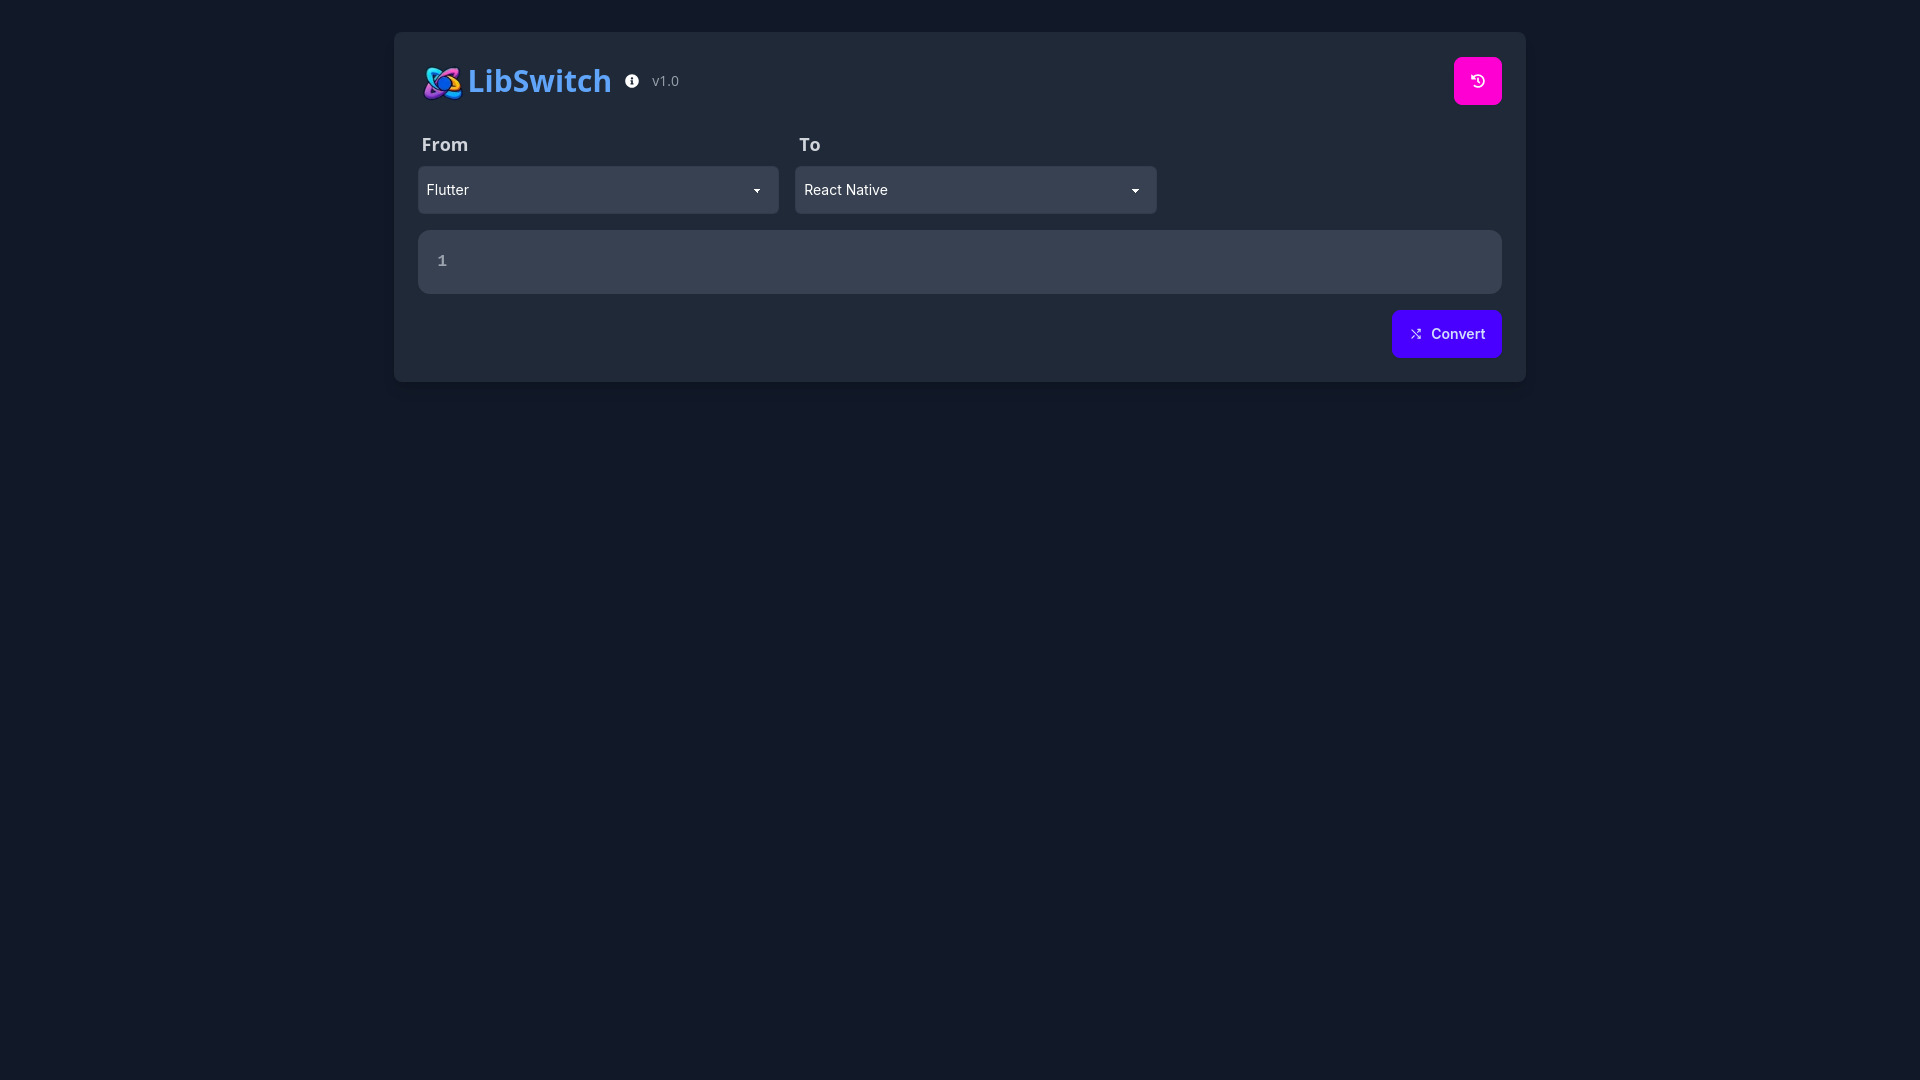Click the dropdown arrow next to Flutter

click(x=756, y=190)
